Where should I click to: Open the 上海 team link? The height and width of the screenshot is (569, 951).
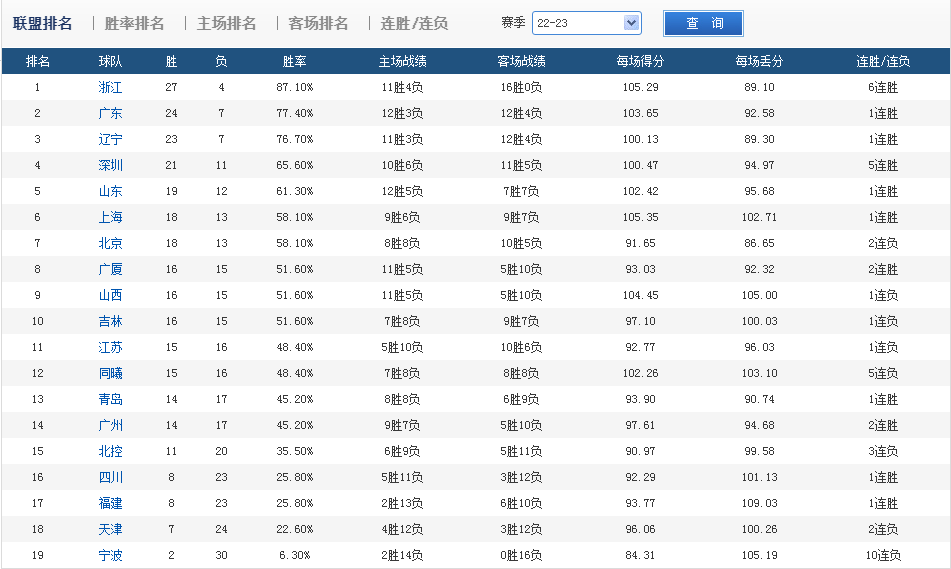coord(110,217)
